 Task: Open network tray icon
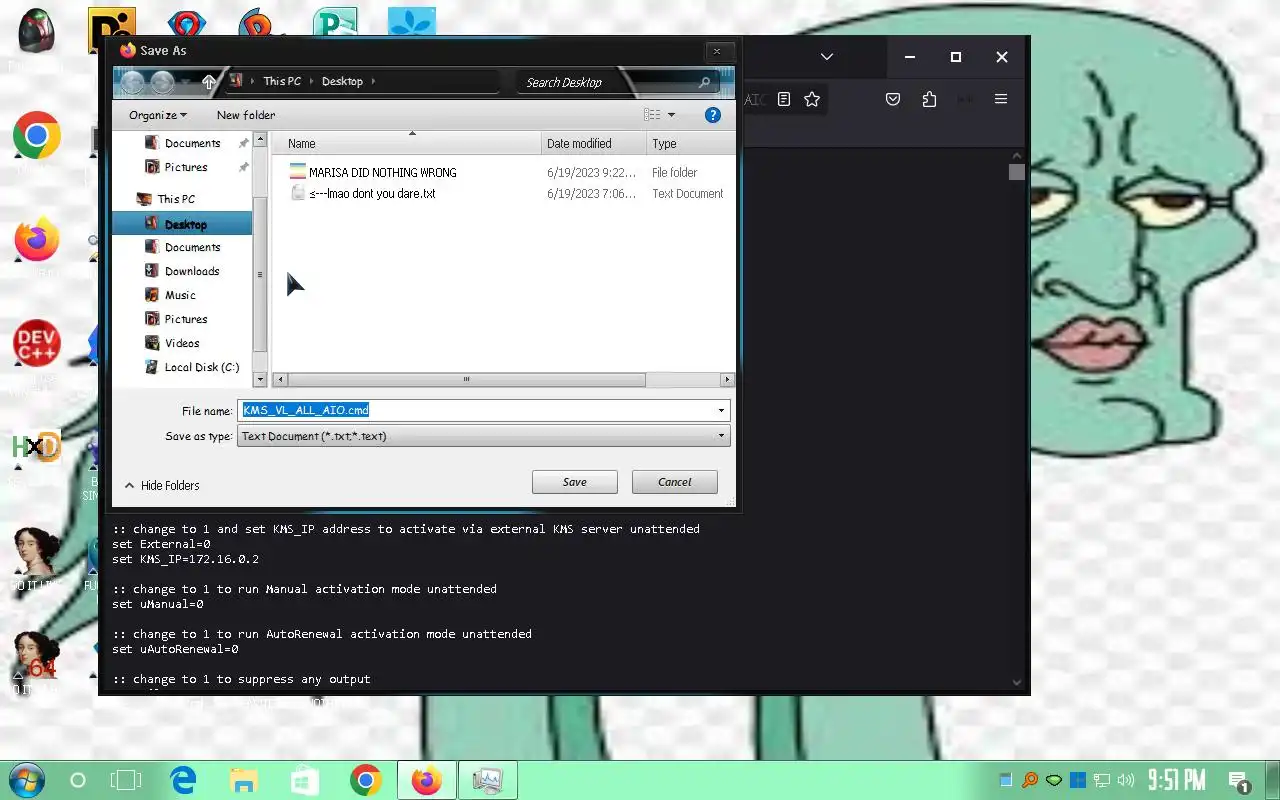point(1102,780)
